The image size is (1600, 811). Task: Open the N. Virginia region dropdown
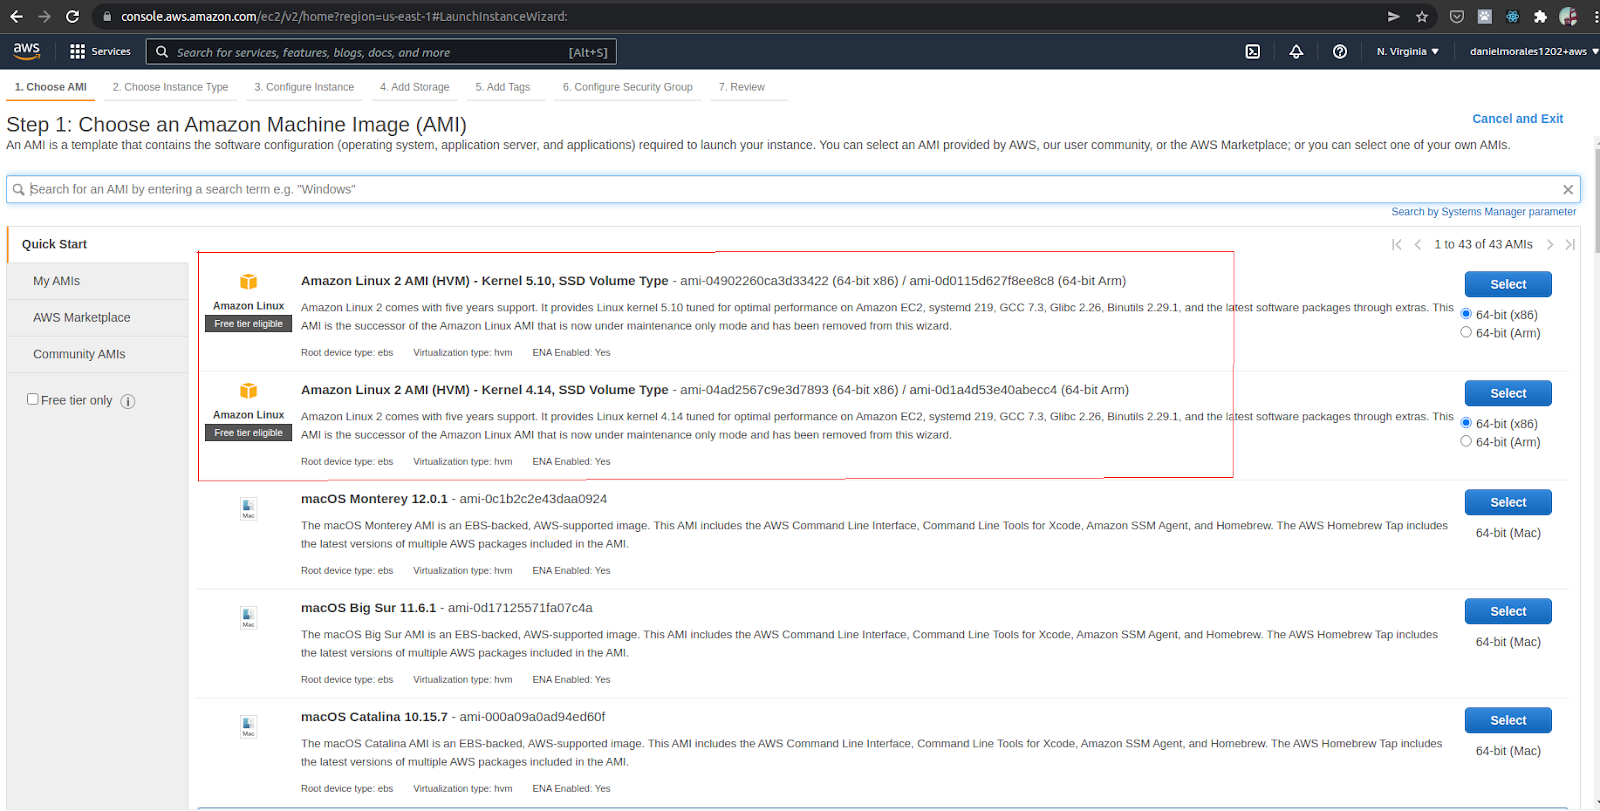coord(1408,52)
